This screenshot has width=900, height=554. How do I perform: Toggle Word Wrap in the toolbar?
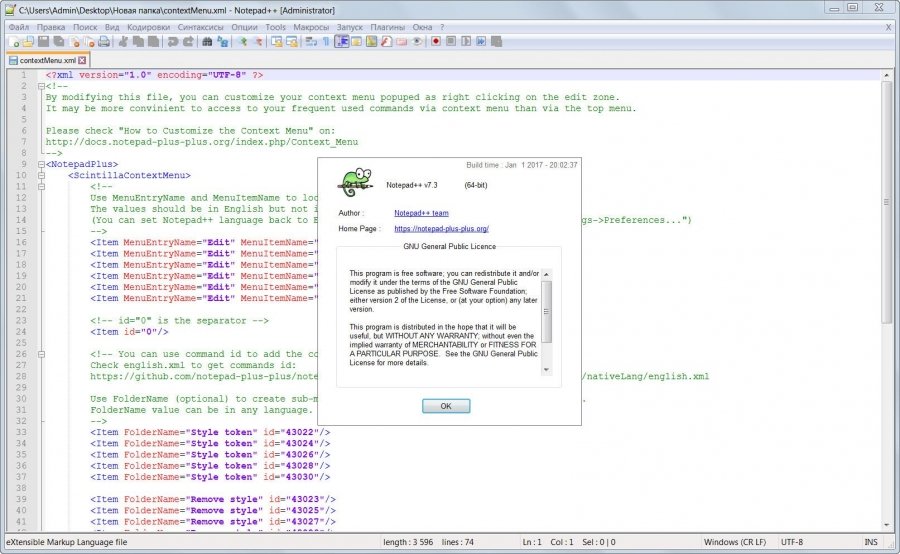point(311,42)
